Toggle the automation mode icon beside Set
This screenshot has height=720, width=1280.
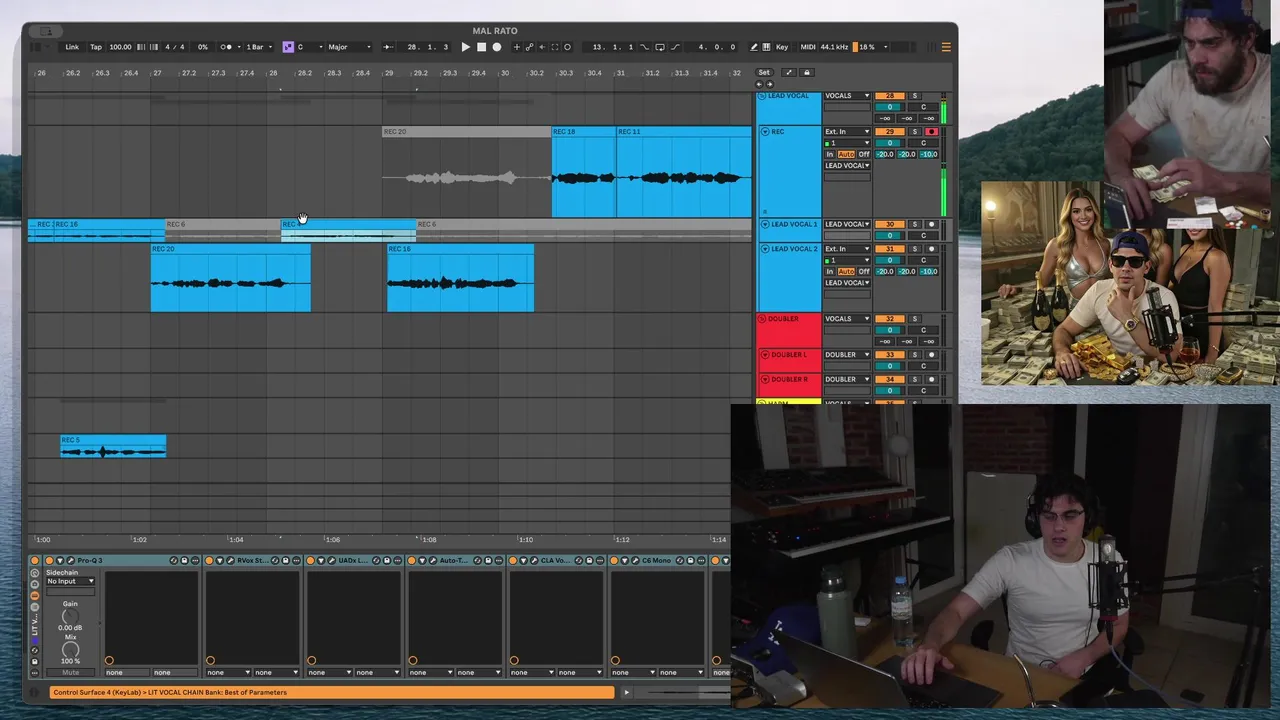pyautogui.click(x=789, y=72)
